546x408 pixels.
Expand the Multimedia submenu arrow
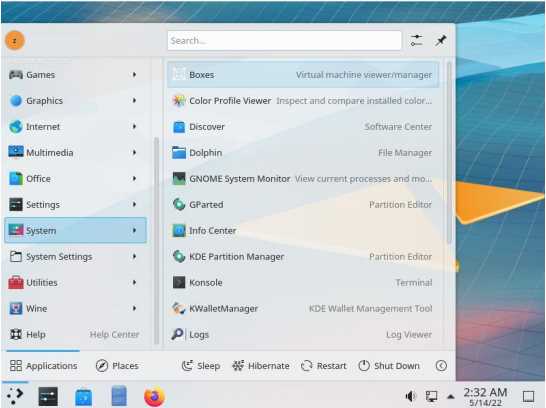click(134, 152)
